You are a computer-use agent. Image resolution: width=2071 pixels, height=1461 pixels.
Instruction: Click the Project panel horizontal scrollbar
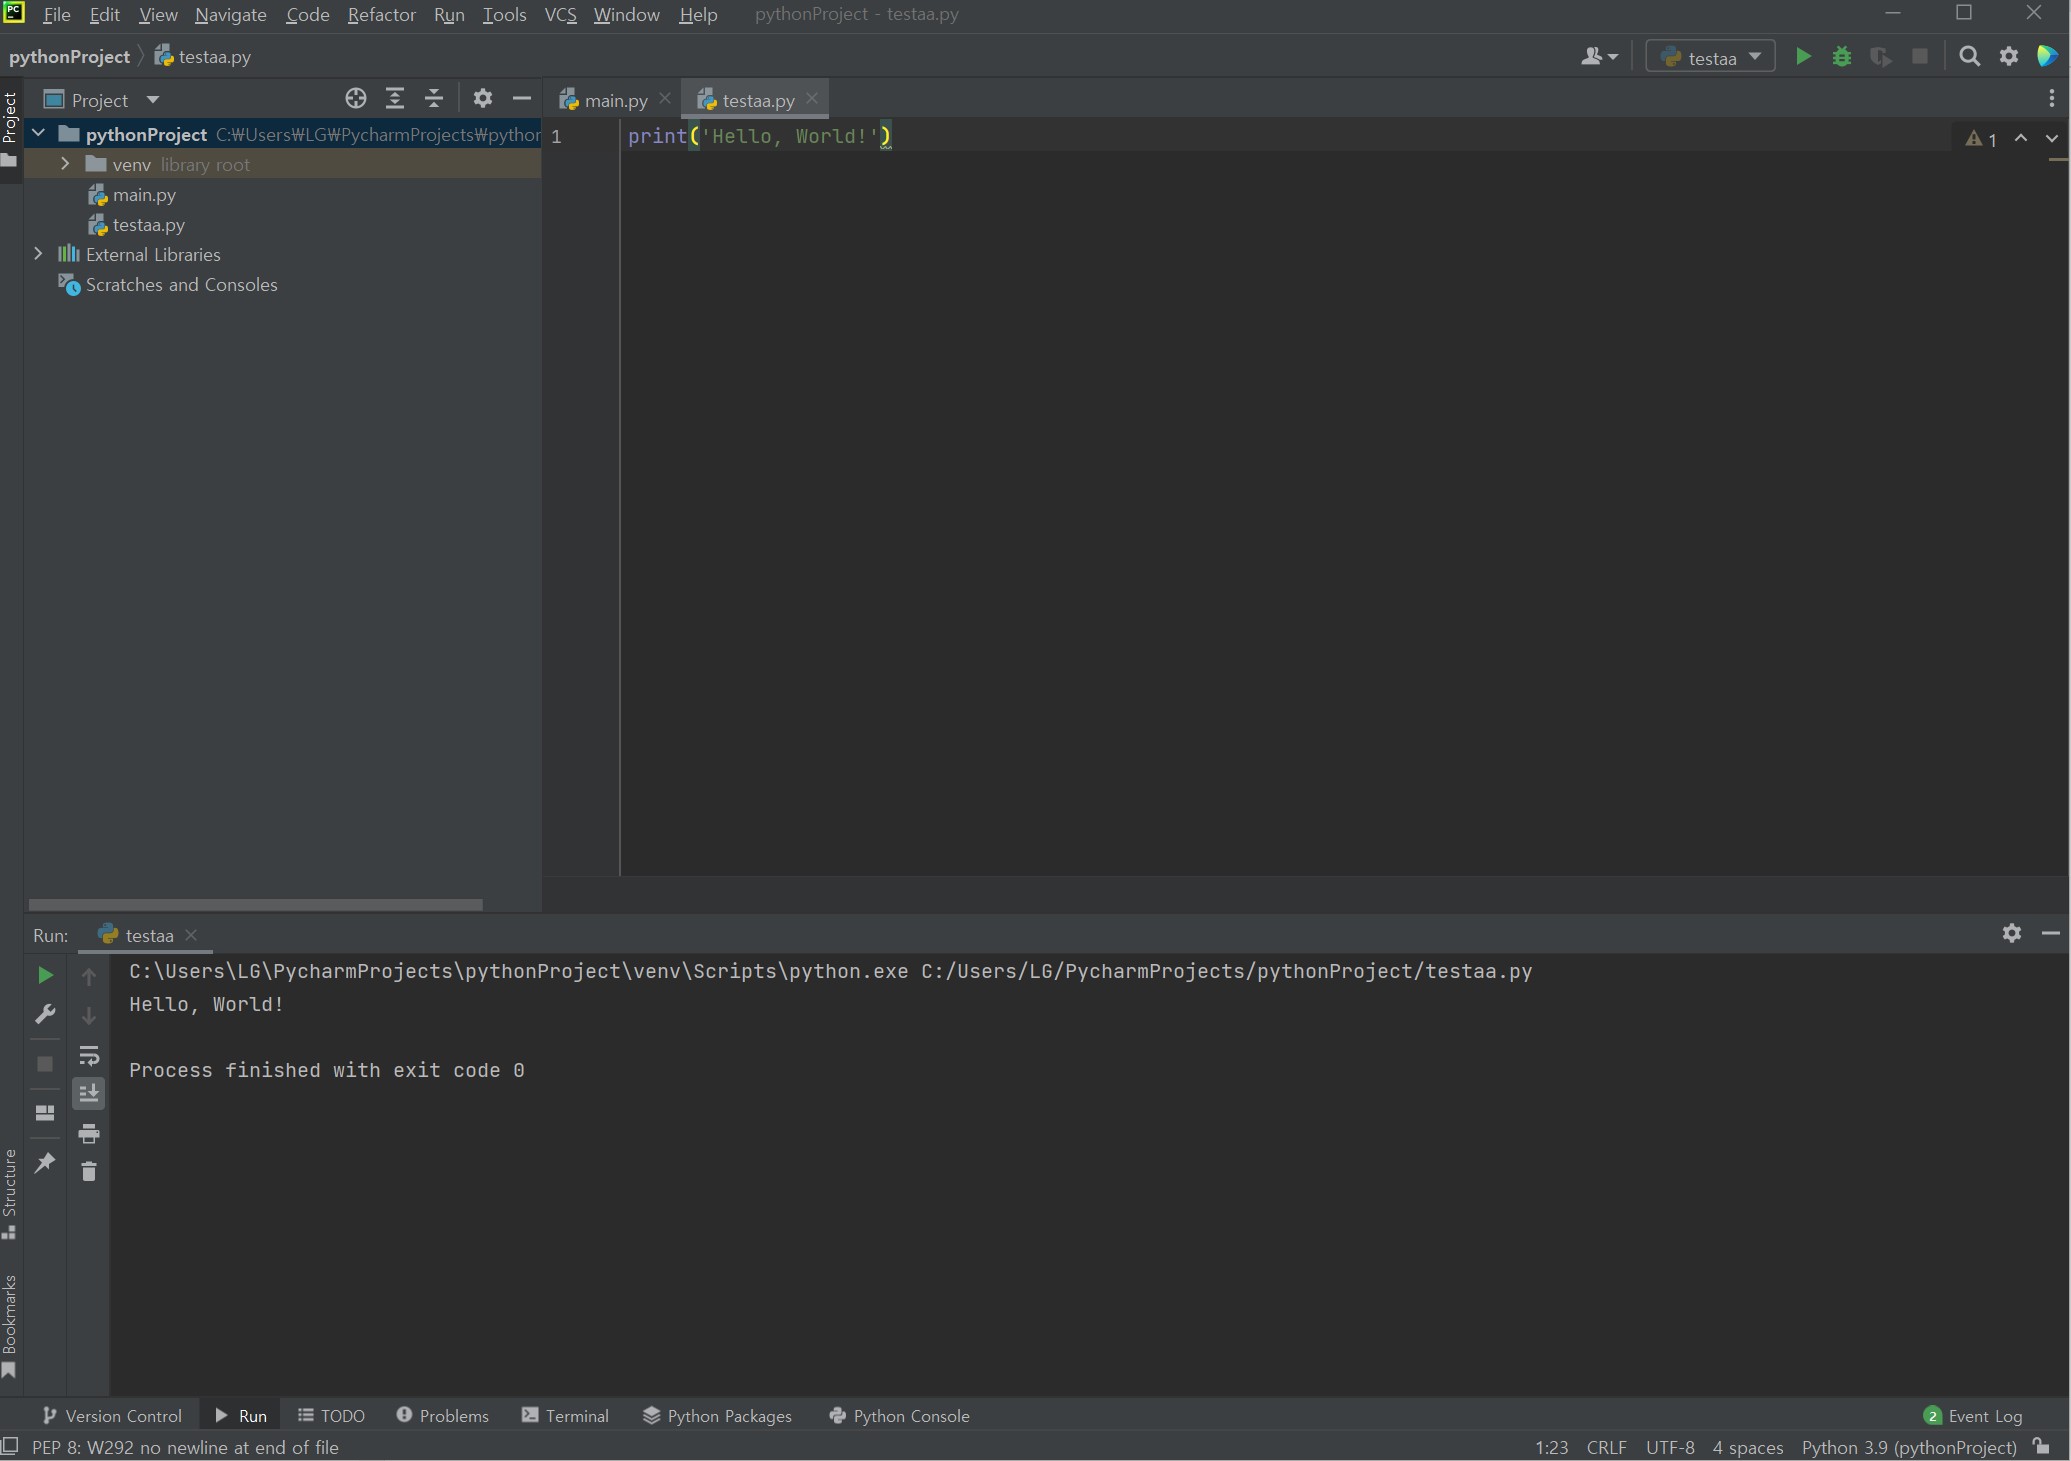click(x=255, y=904)
